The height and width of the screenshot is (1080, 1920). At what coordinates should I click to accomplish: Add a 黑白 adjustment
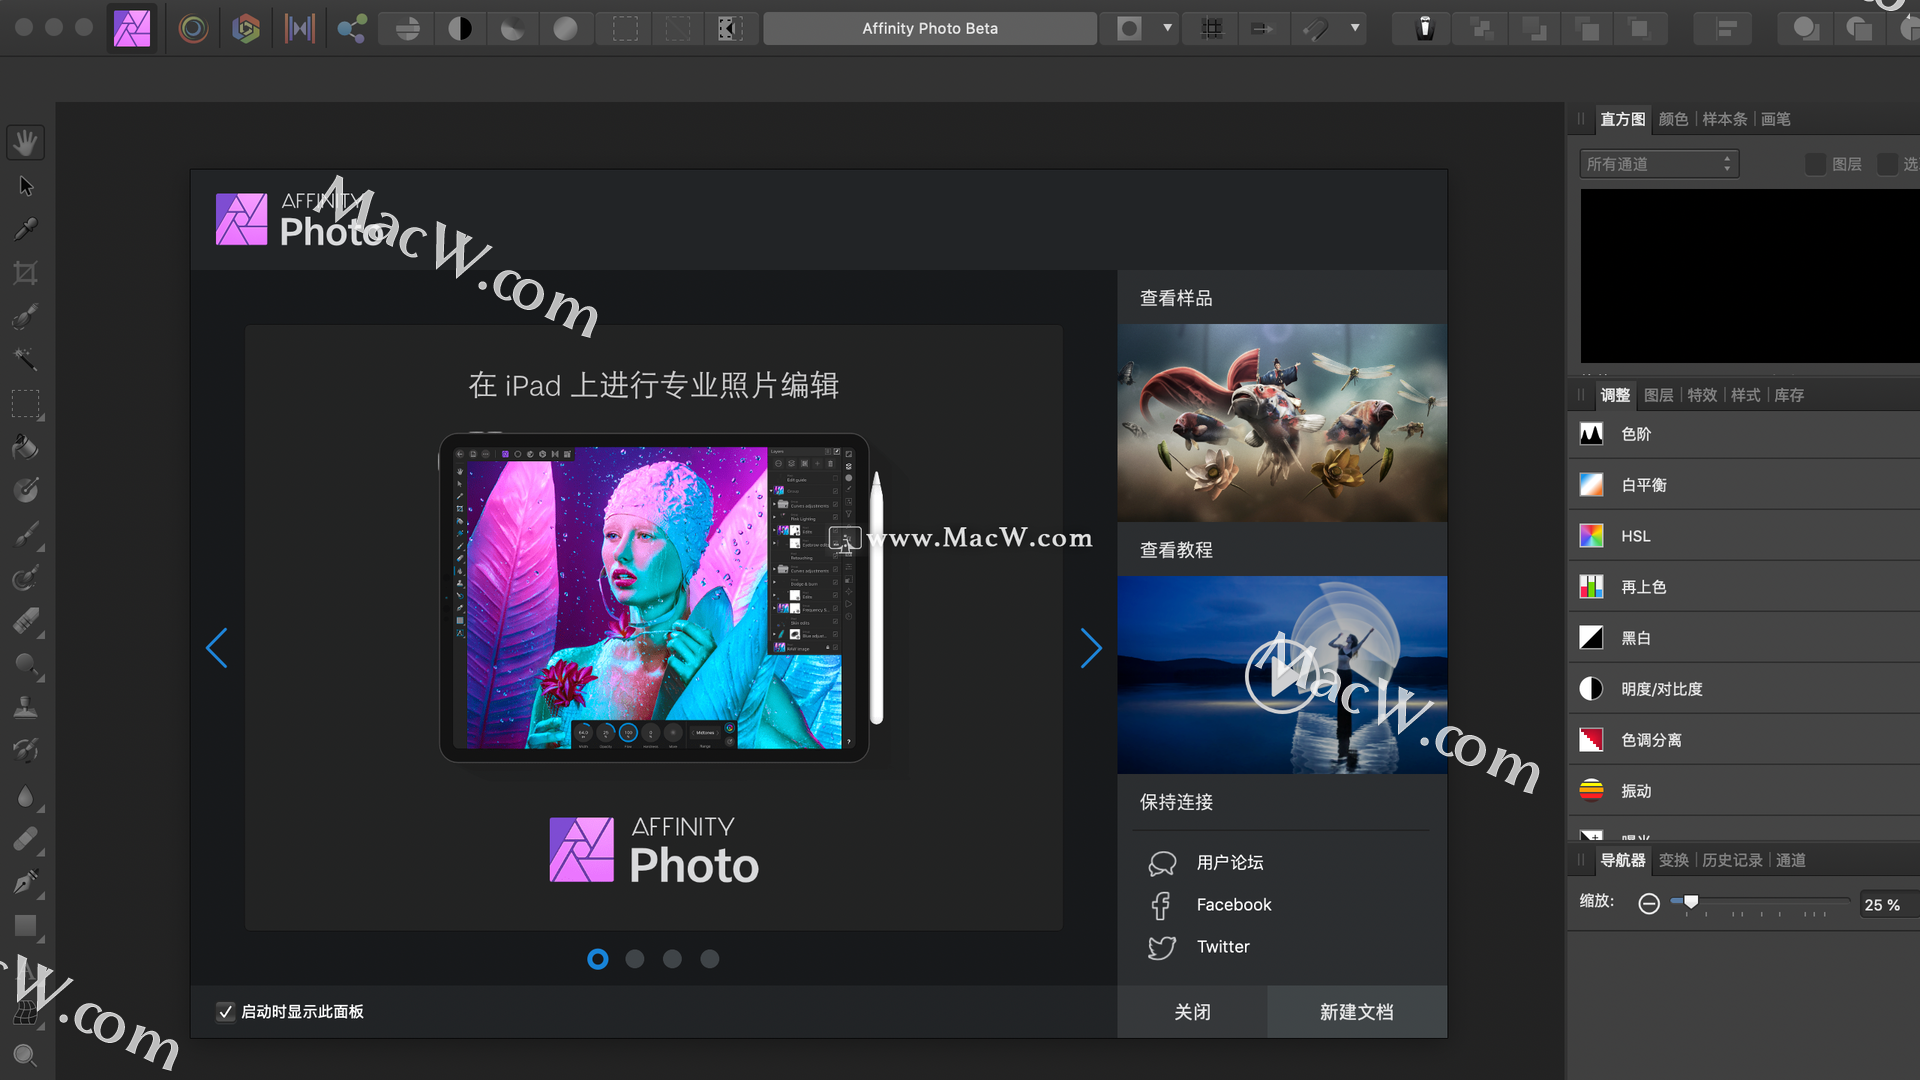[x=1744, y=638]
